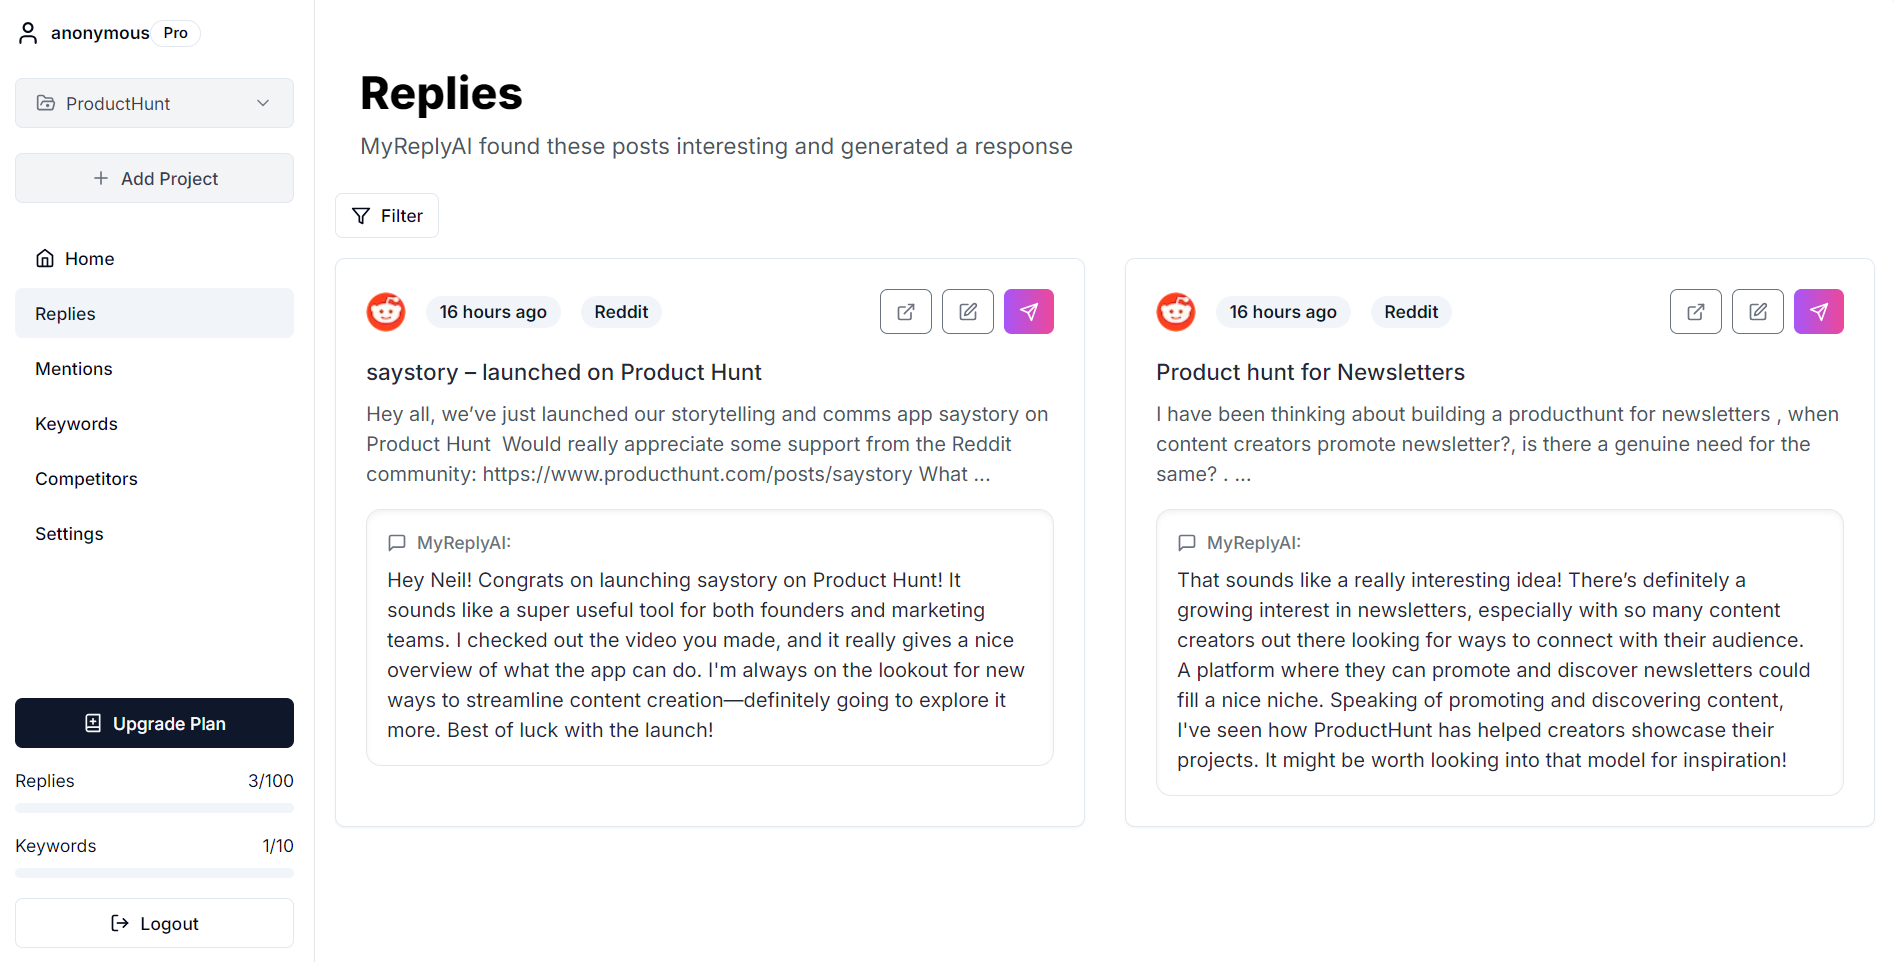The image size is (1894, 962).
Task: Edit the saystory reply draft
Action: tap(967, 312)
